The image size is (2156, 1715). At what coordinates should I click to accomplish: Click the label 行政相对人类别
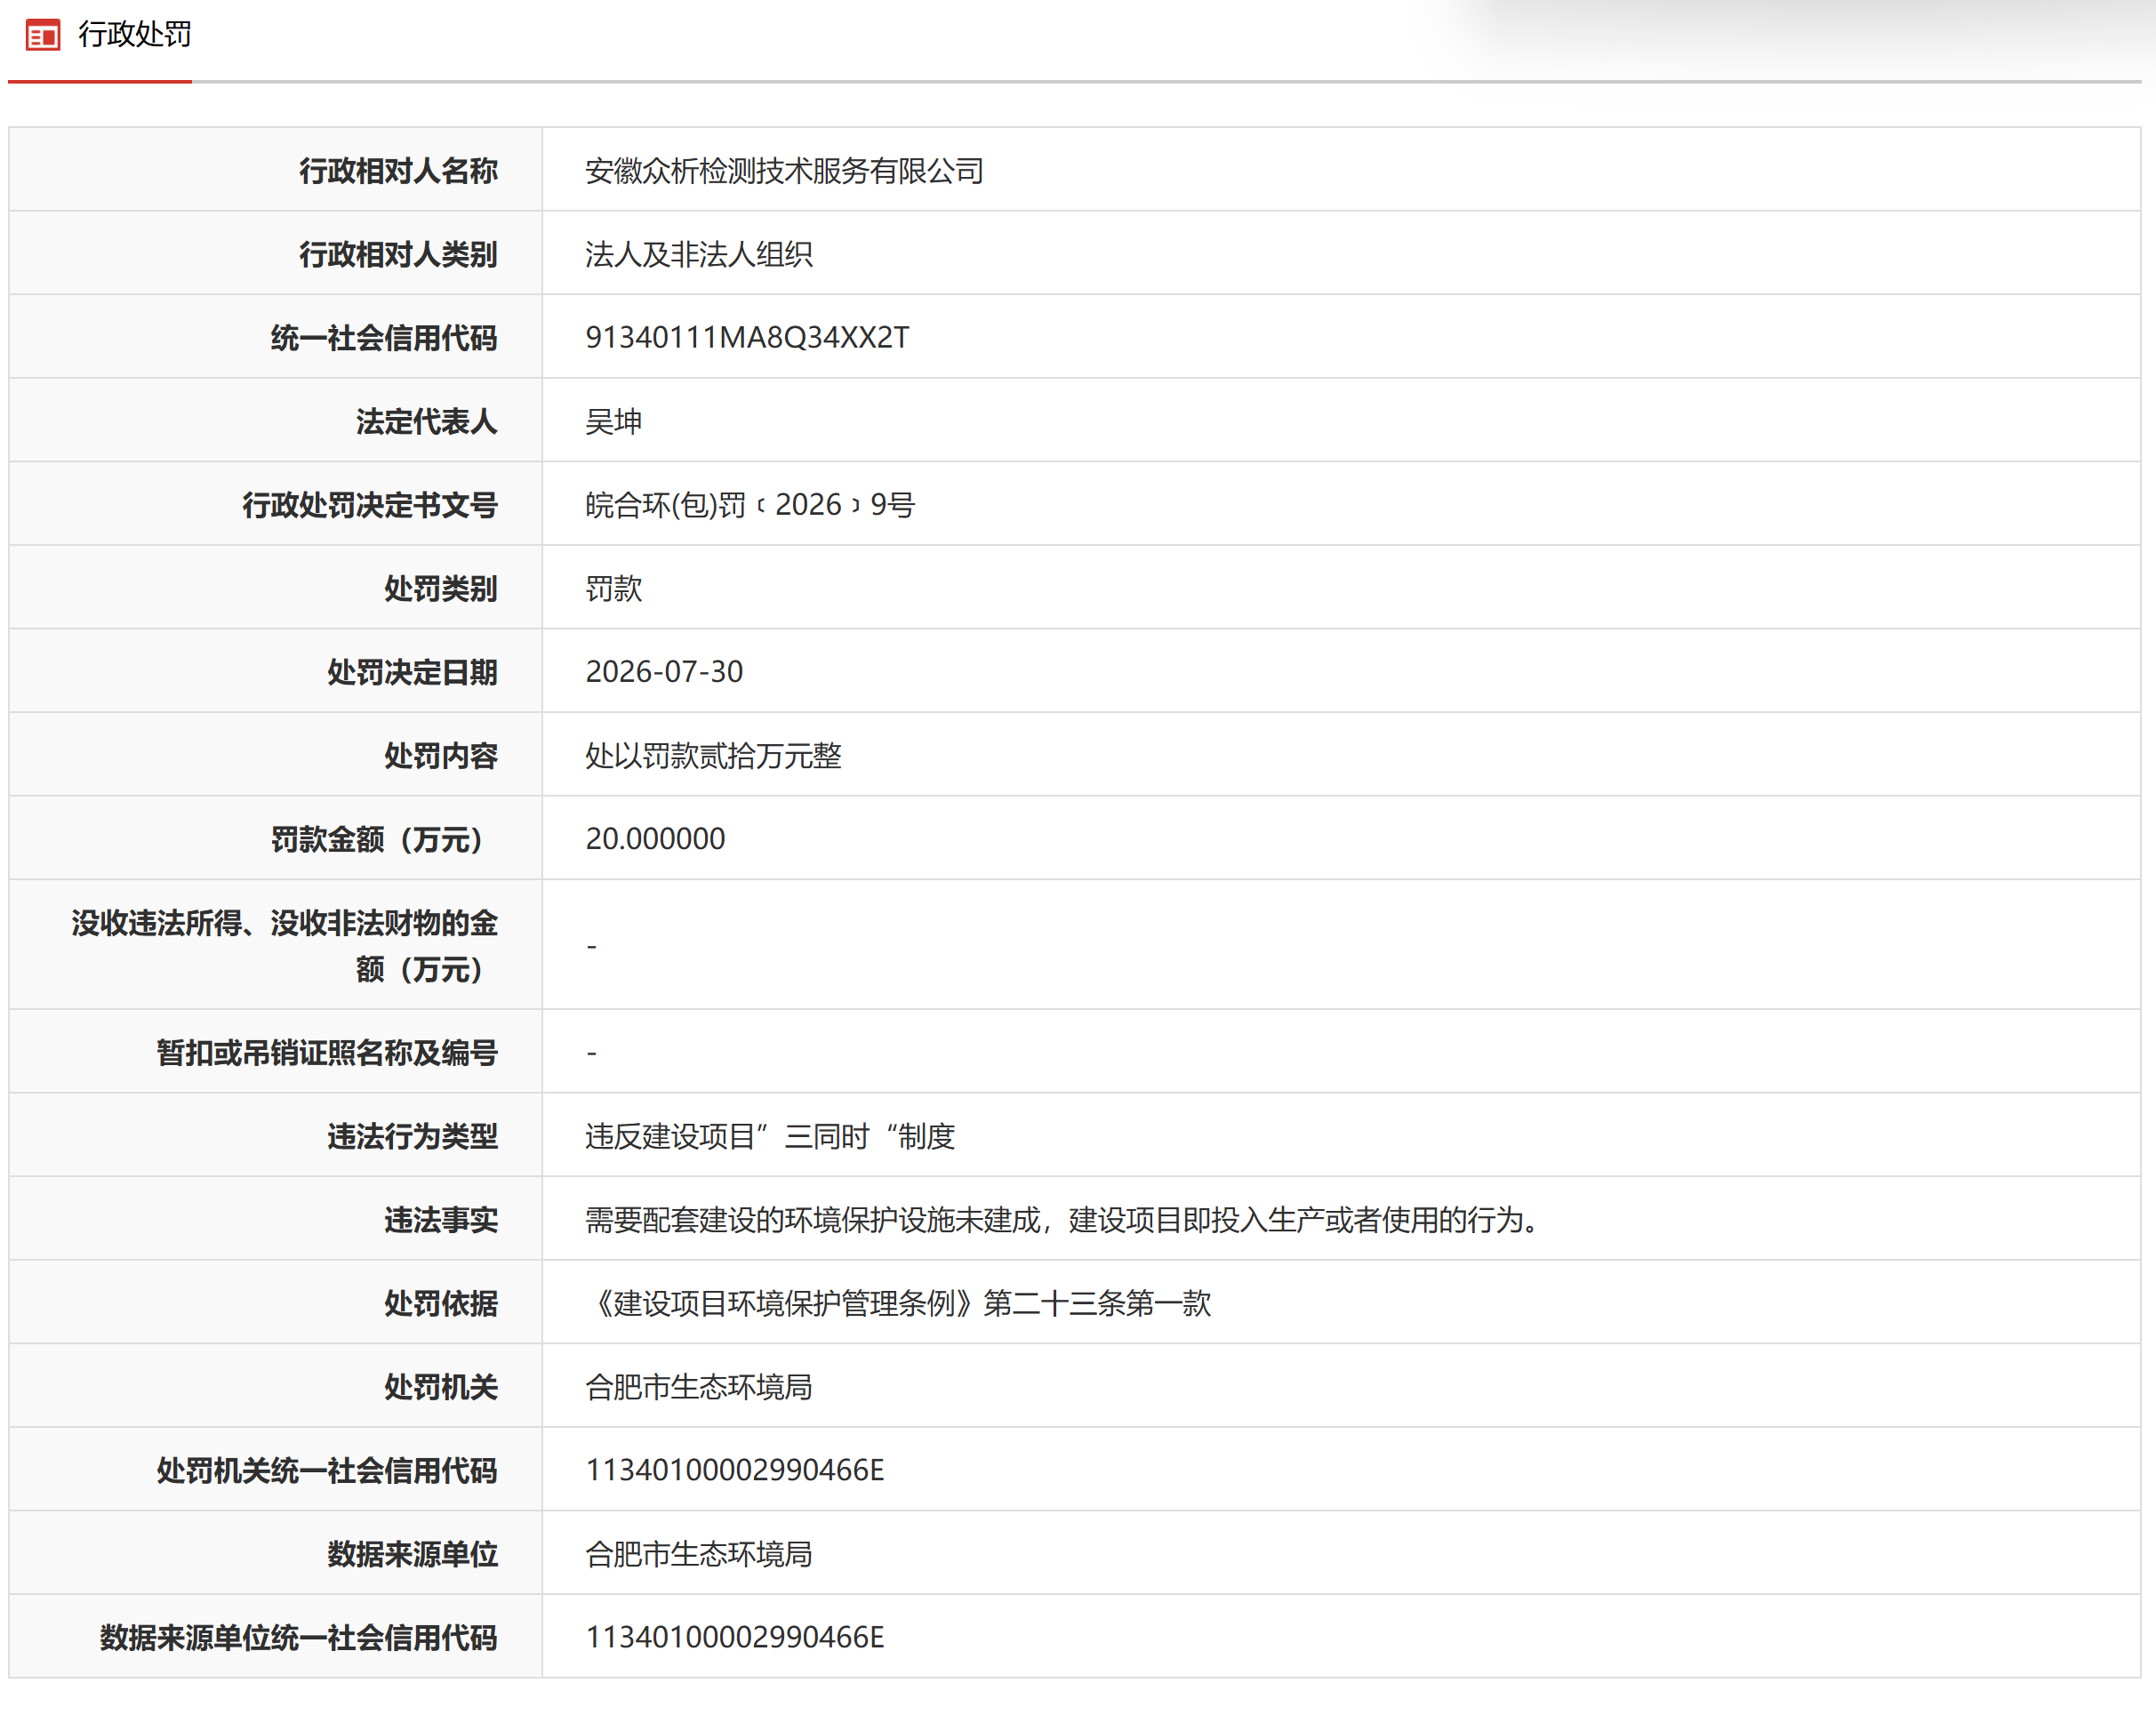click(398, 254)
